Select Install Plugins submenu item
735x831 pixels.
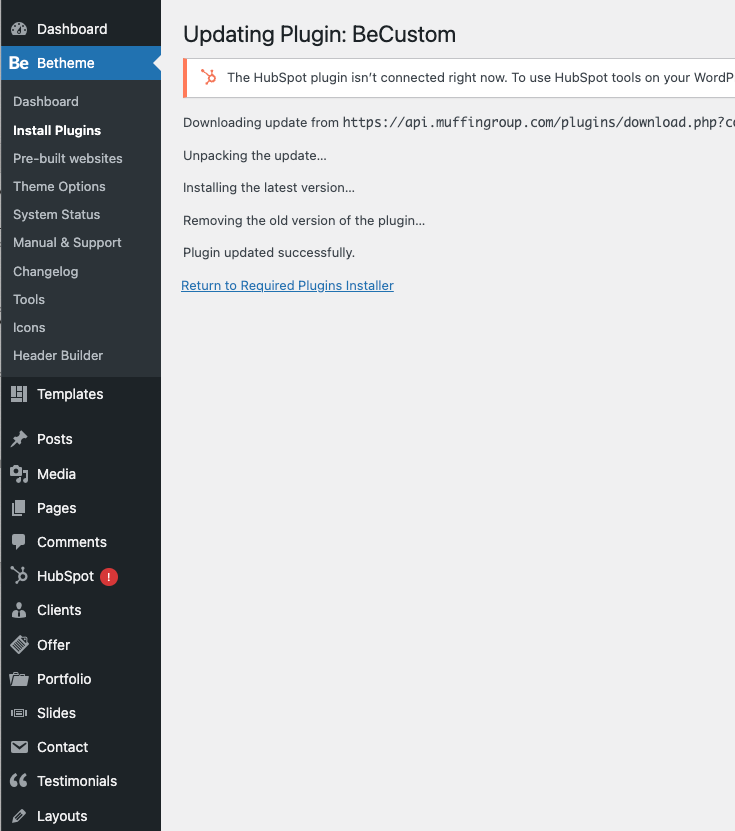57,130
